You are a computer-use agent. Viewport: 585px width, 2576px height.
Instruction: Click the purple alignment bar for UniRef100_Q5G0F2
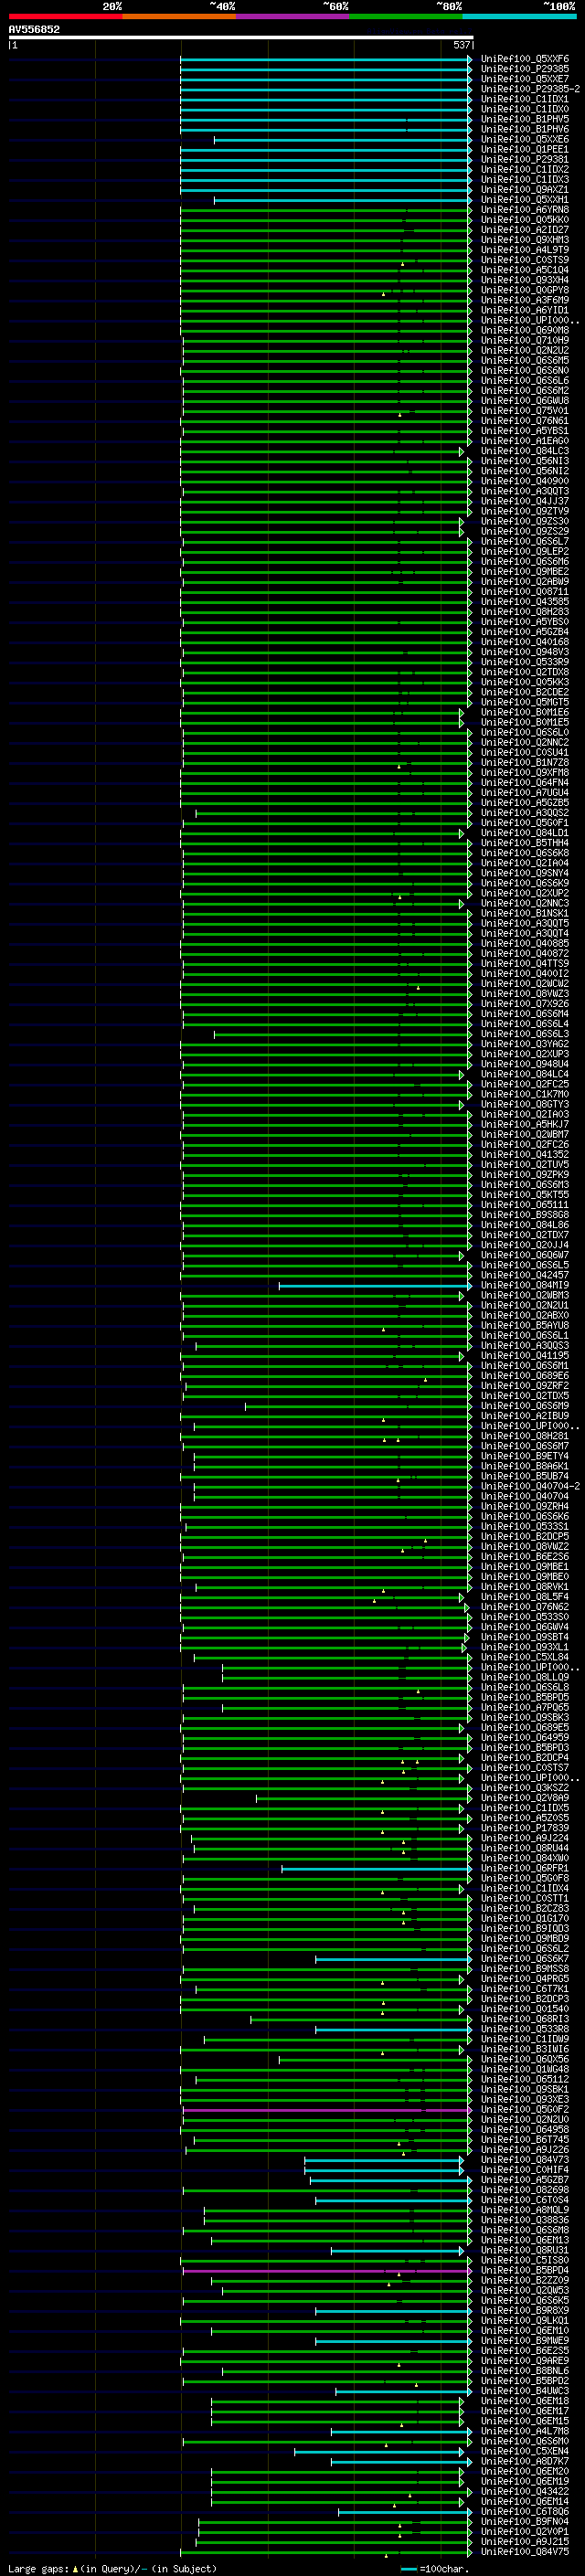326,2110
